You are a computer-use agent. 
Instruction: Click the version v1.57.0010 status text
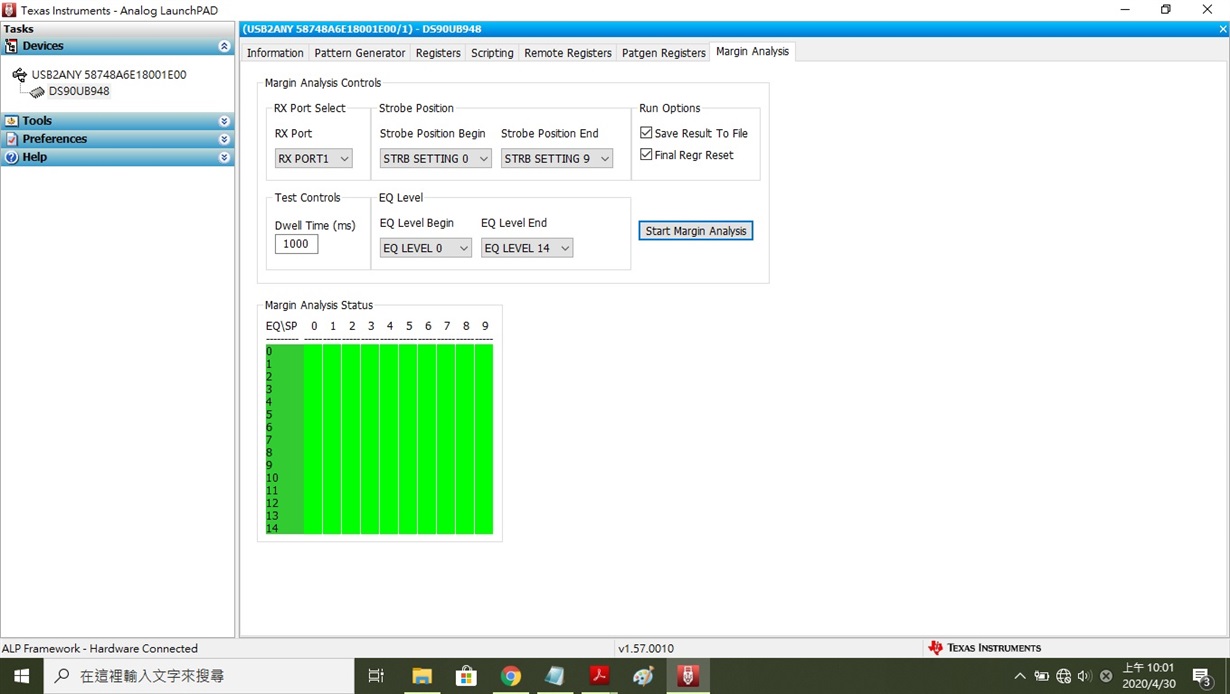pyautogui.click(x=646, y=648)
